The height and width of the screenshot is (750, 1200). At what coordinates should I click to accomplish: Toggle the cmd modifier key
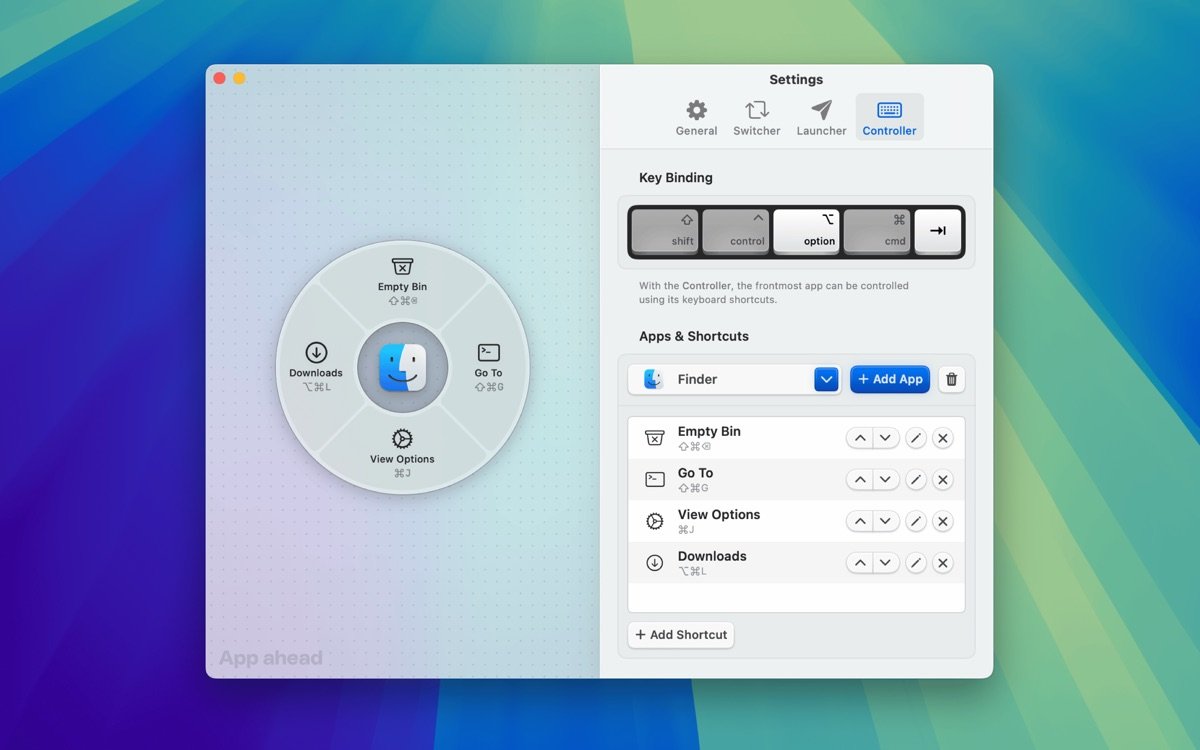876,231
